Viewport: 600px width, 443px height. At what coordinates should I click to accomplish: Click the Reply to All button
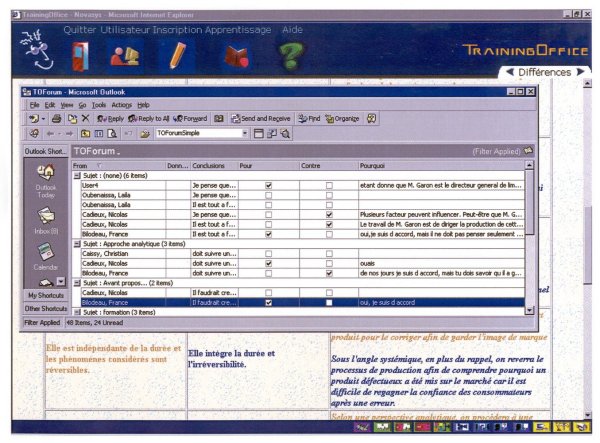click(148, 119)
